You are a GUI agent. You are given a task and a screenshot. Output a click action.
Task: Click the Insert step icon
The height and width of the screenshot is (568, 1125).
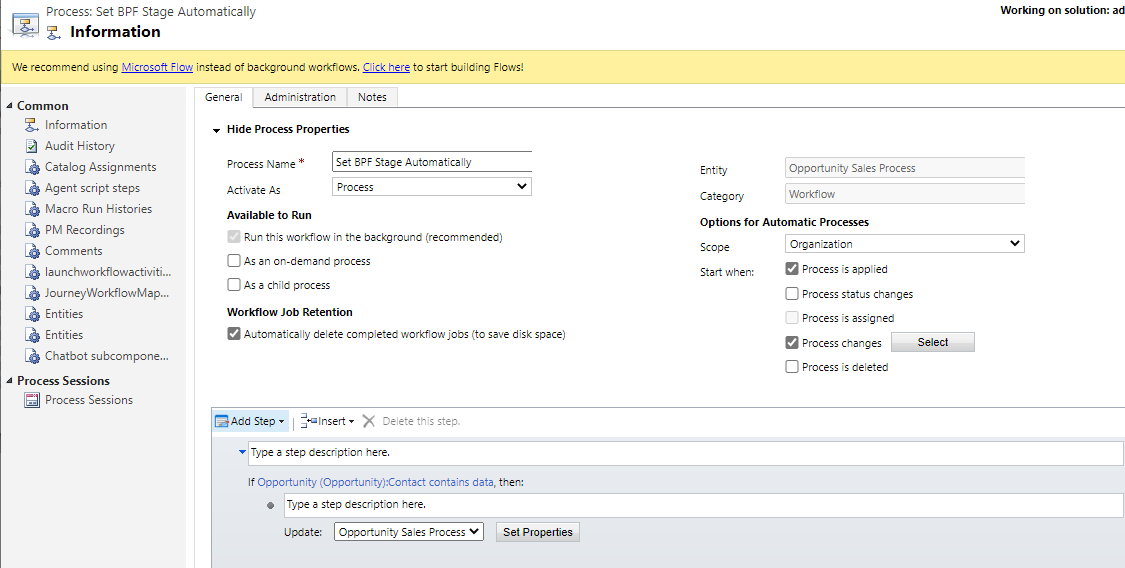click(x=309, y=421)
